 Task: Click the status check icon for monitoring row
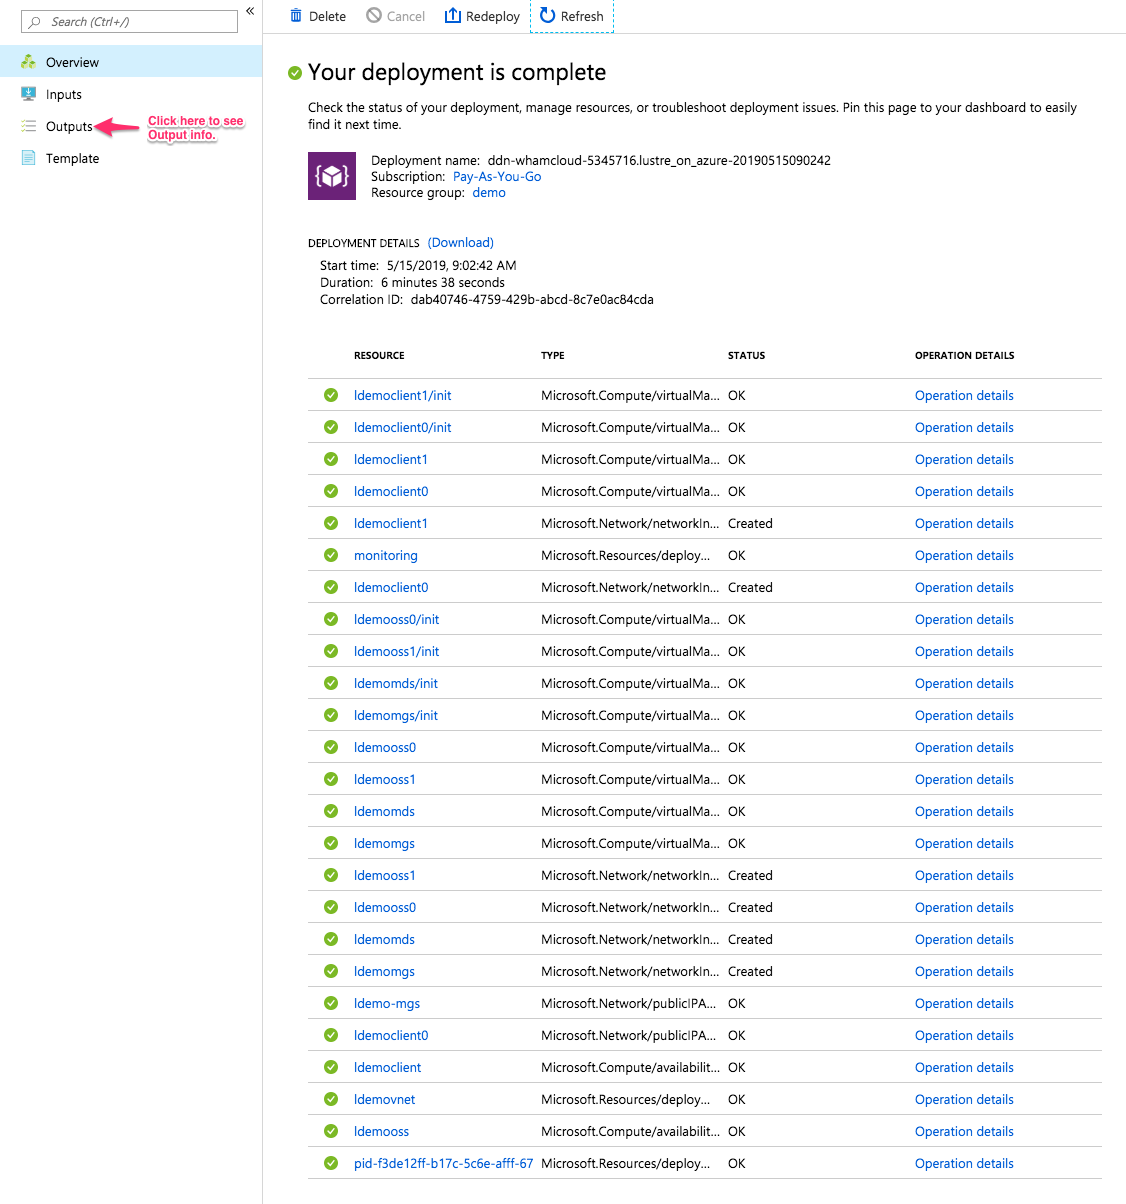[331, 555]
